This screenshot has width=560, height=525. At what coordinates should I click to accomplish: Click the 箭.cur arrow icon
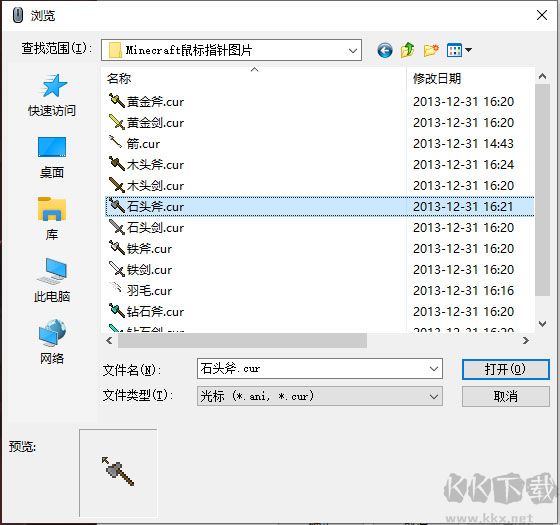coord(116,143)
